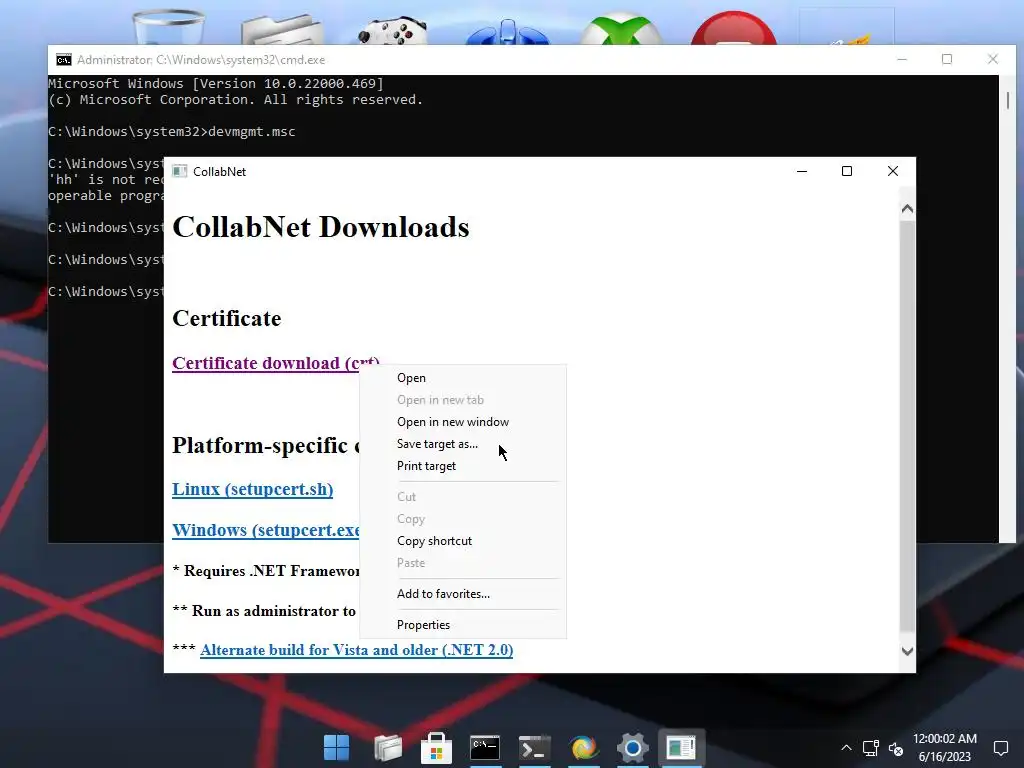Open Settings gear on taskbar
Viewport: 1024px width, 768px height.
632,748
